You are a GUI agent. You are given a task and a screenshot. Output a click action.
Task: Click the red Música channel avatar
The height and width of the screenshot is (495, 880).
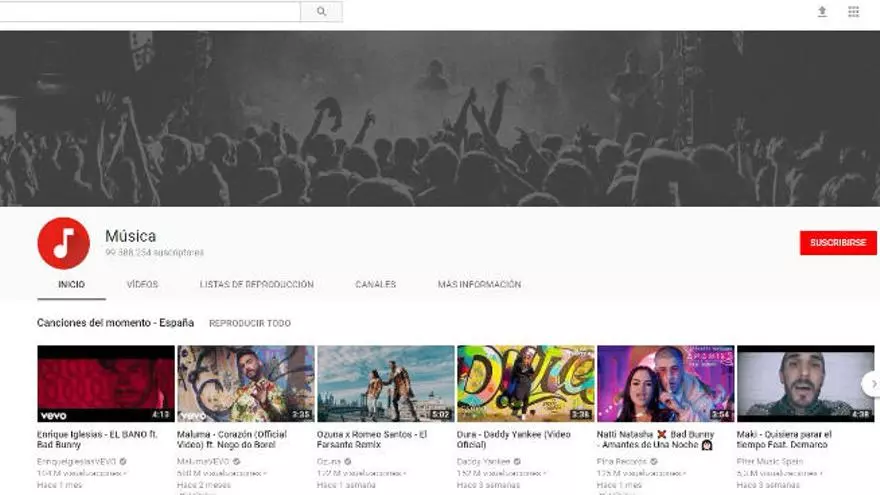(x=63, y=243)
